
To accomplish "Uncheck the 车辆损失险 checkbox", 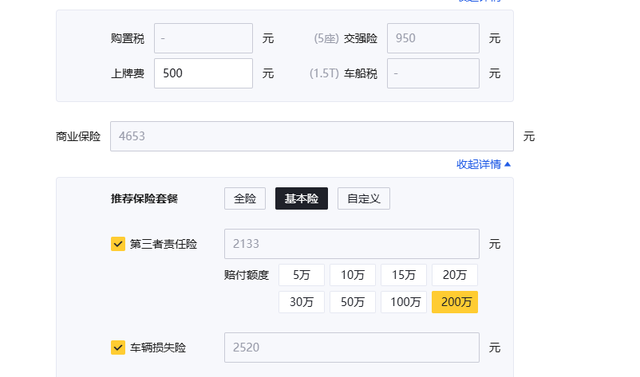I will (x=118, y=348).
